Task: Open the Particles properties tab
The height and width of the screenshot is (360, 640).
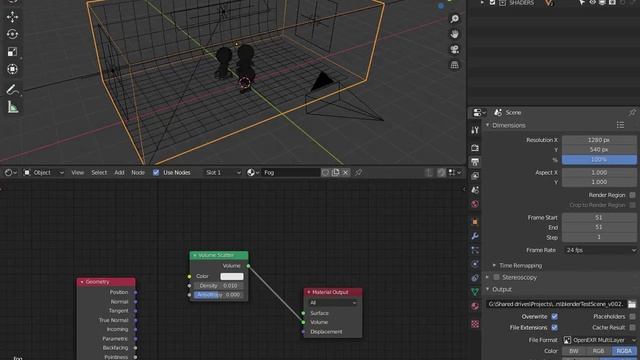Action: 475,250
